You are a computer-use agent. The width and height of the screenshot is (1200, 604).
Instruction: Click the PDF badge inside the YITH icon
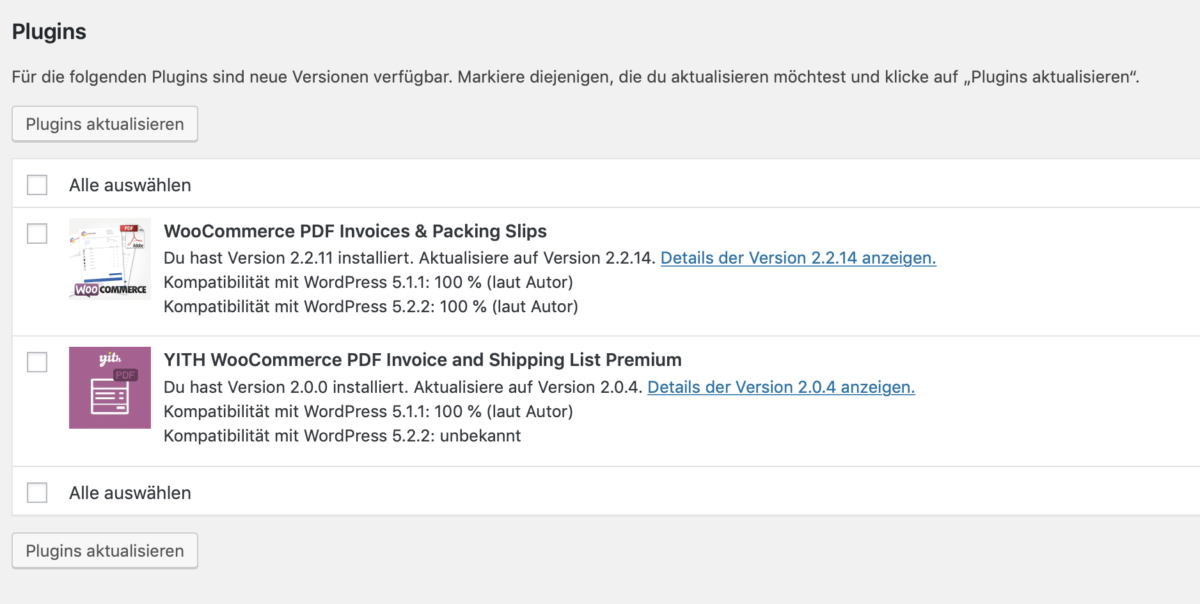(x=126, y=377)
